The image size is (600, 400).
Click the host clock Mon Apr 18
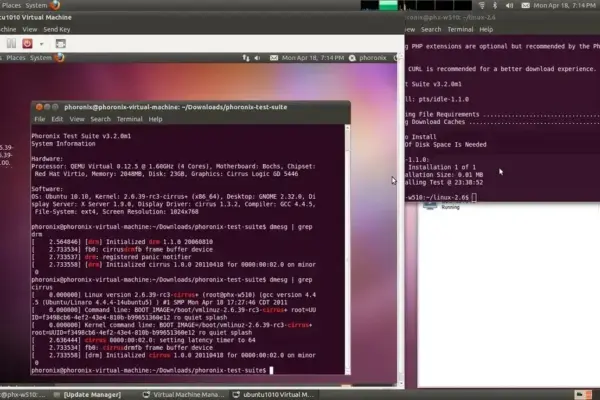click(x=564, y=5)
